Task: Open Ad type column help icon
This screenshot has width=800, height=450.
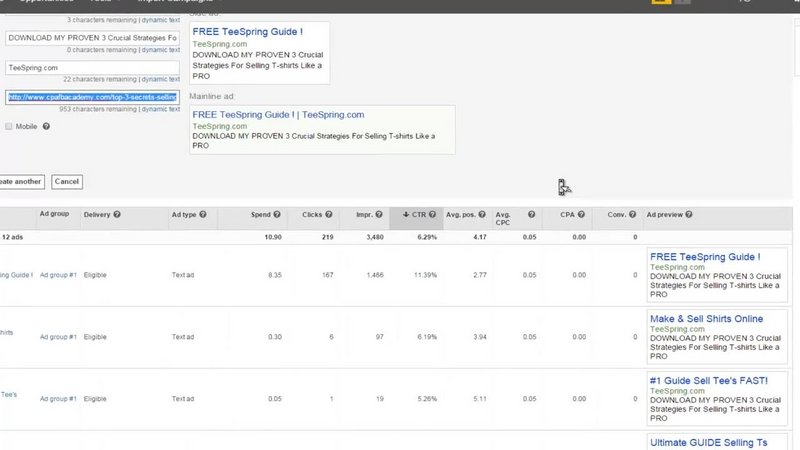Action: click(203, 214)
